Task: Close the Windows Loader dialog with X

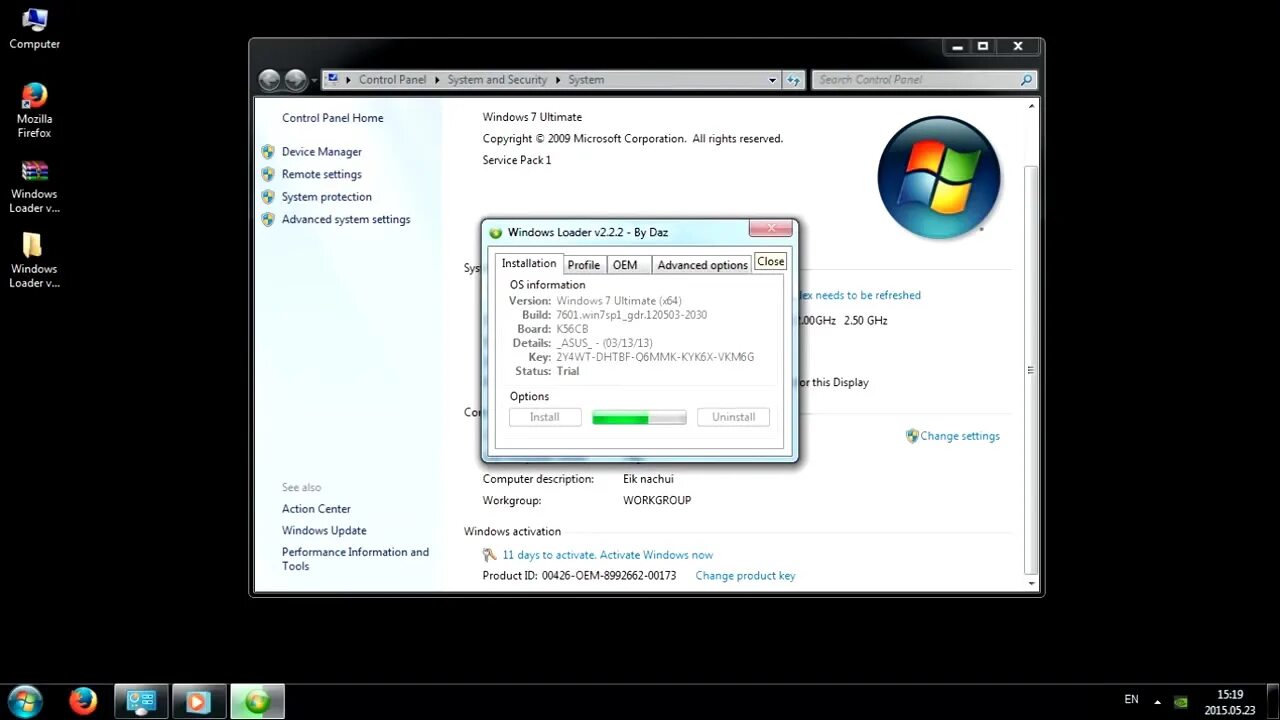Action: click(x=771, y=229)
